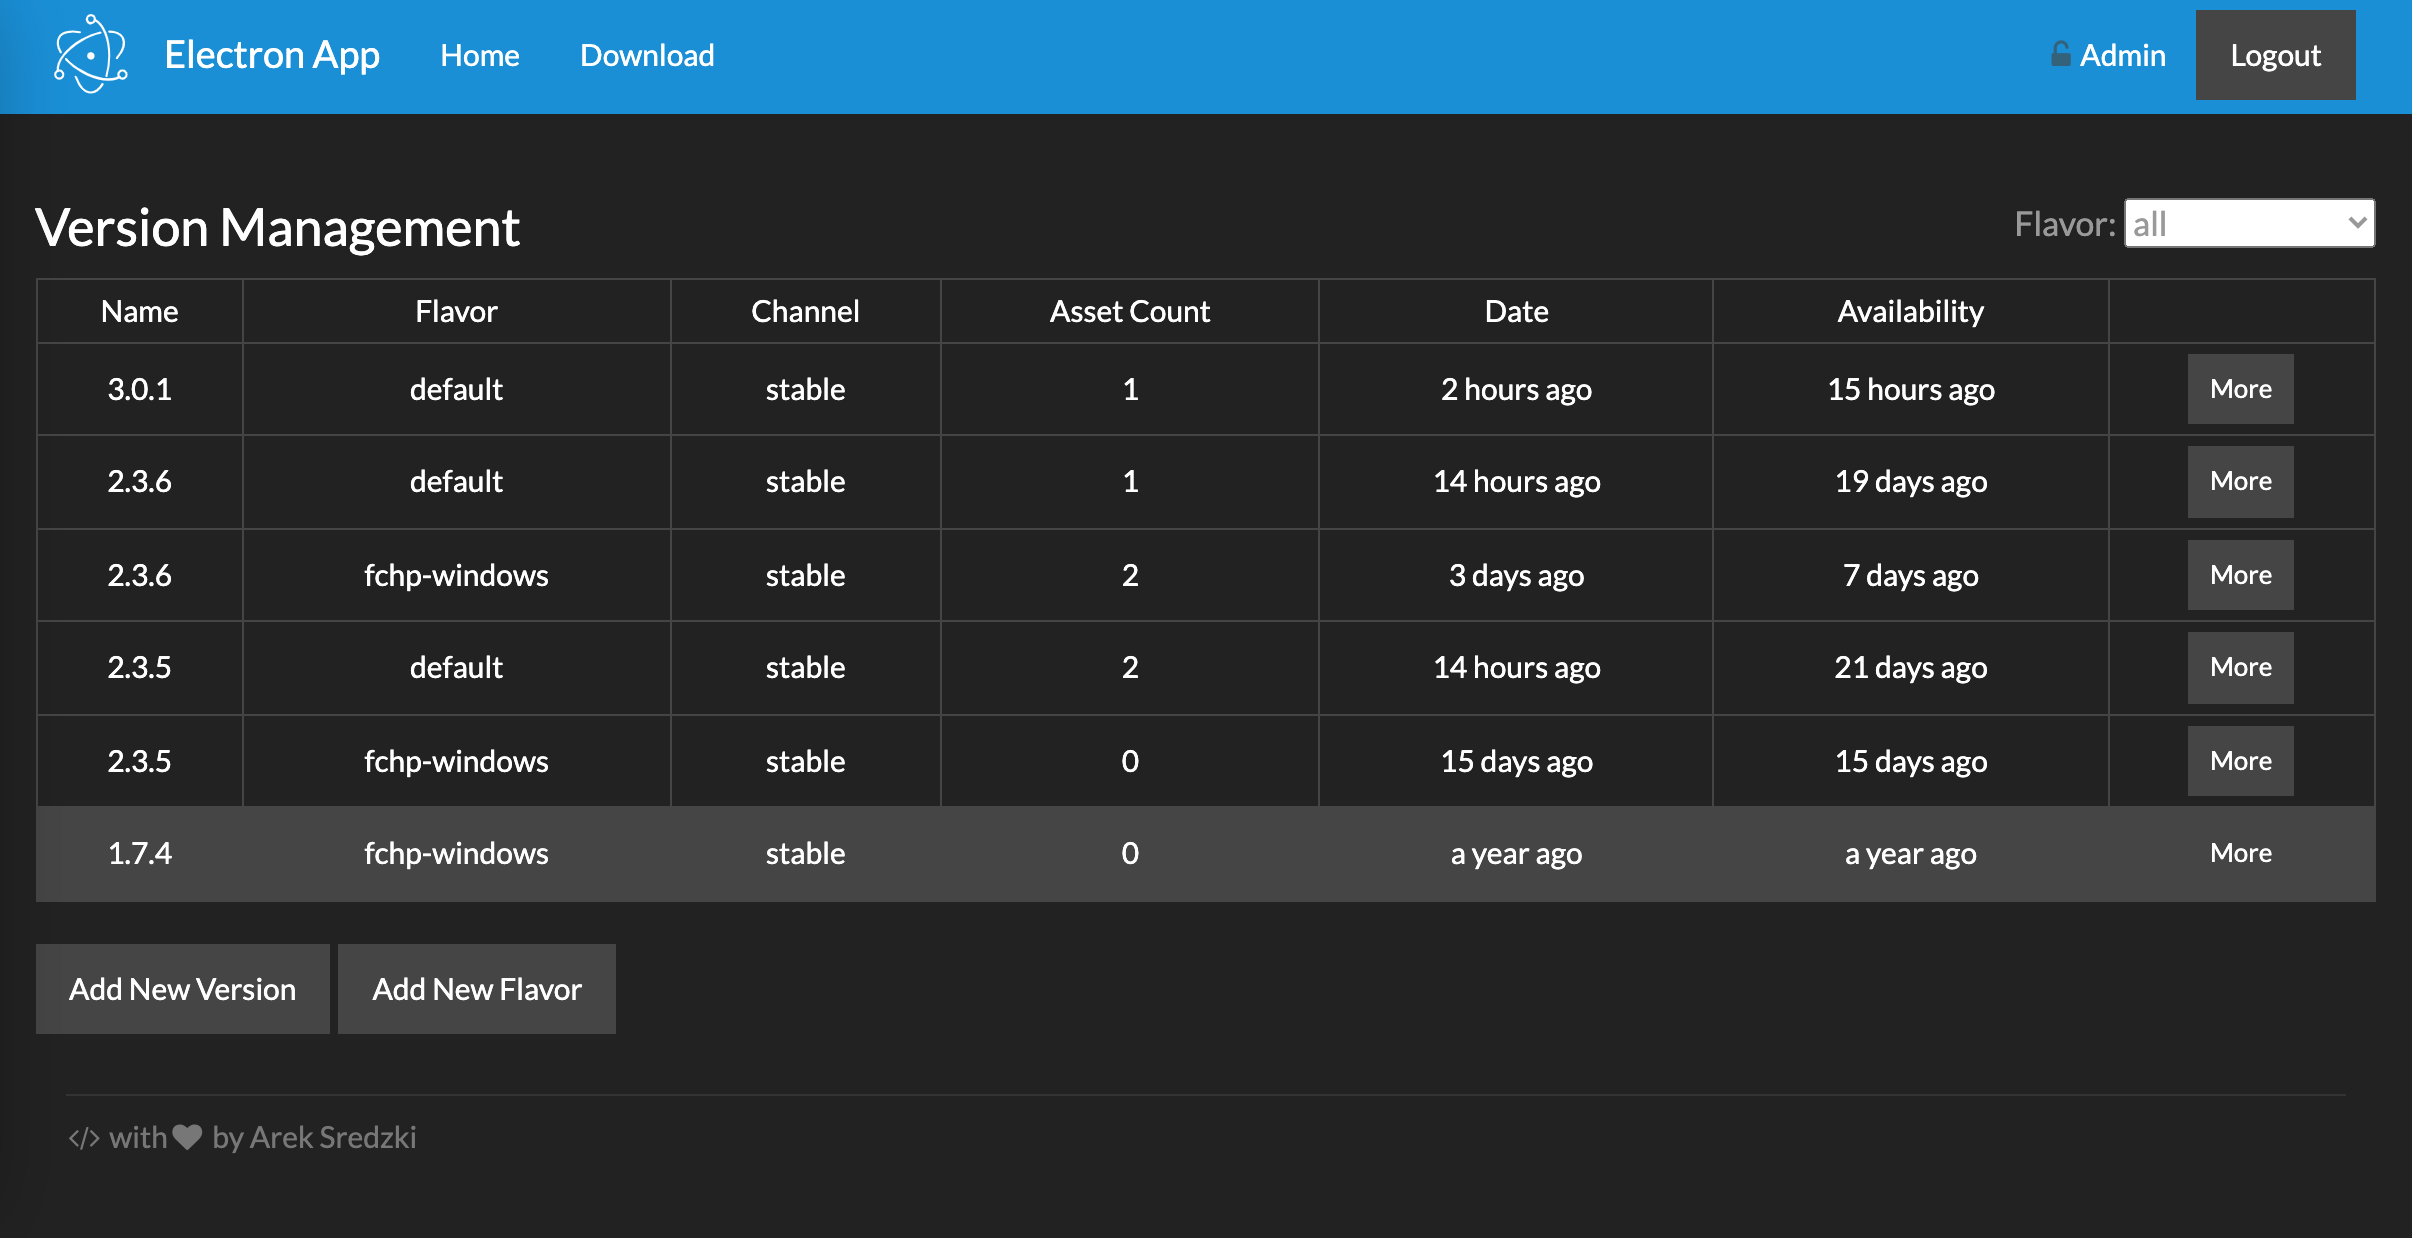The height and width of the screenshot is (1238, 2412).
Task: Click the Admin label in the navbar
Action: pos(2124,55)
